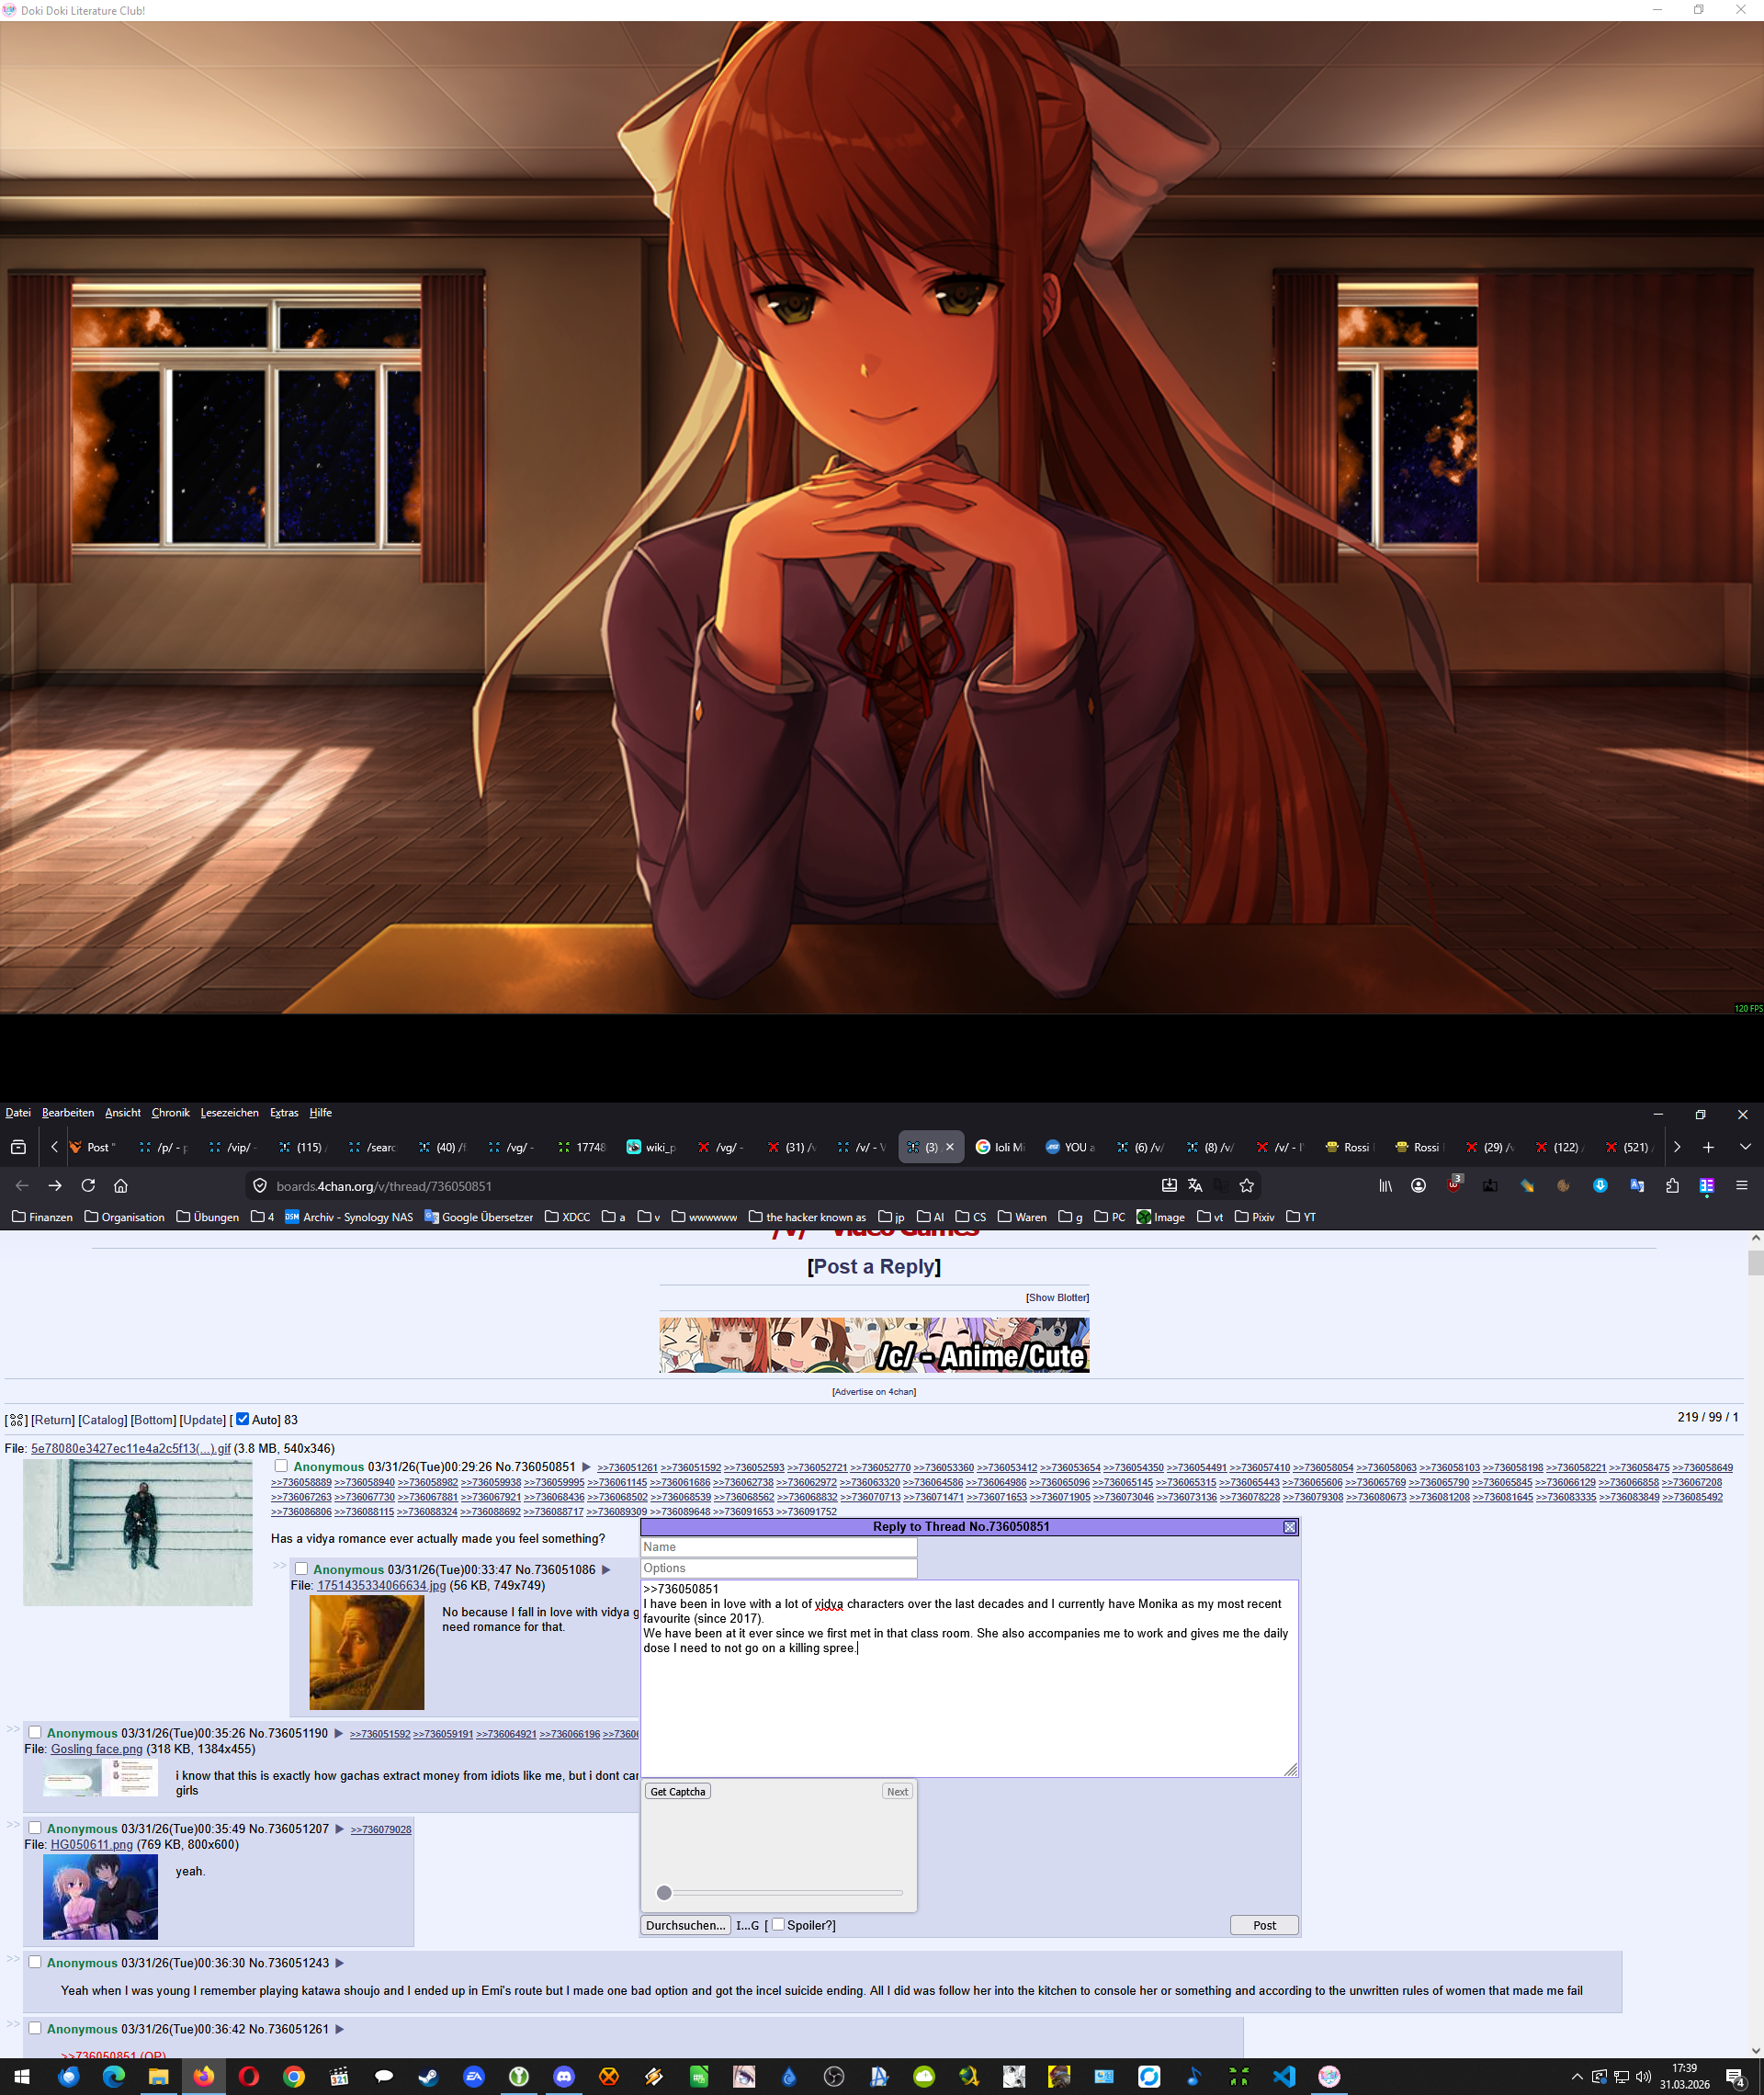Open the translate page icon in address bar

1195,1185
